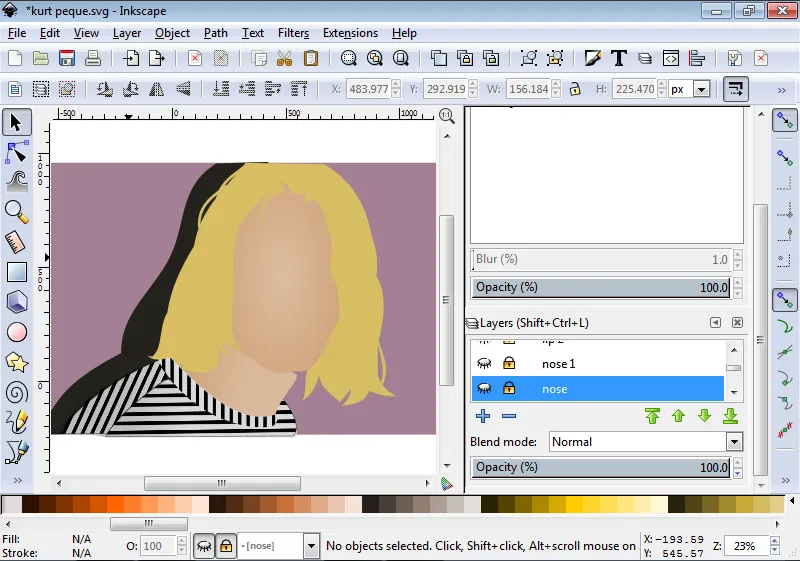Select the Star polygon tool

(16, 363)
